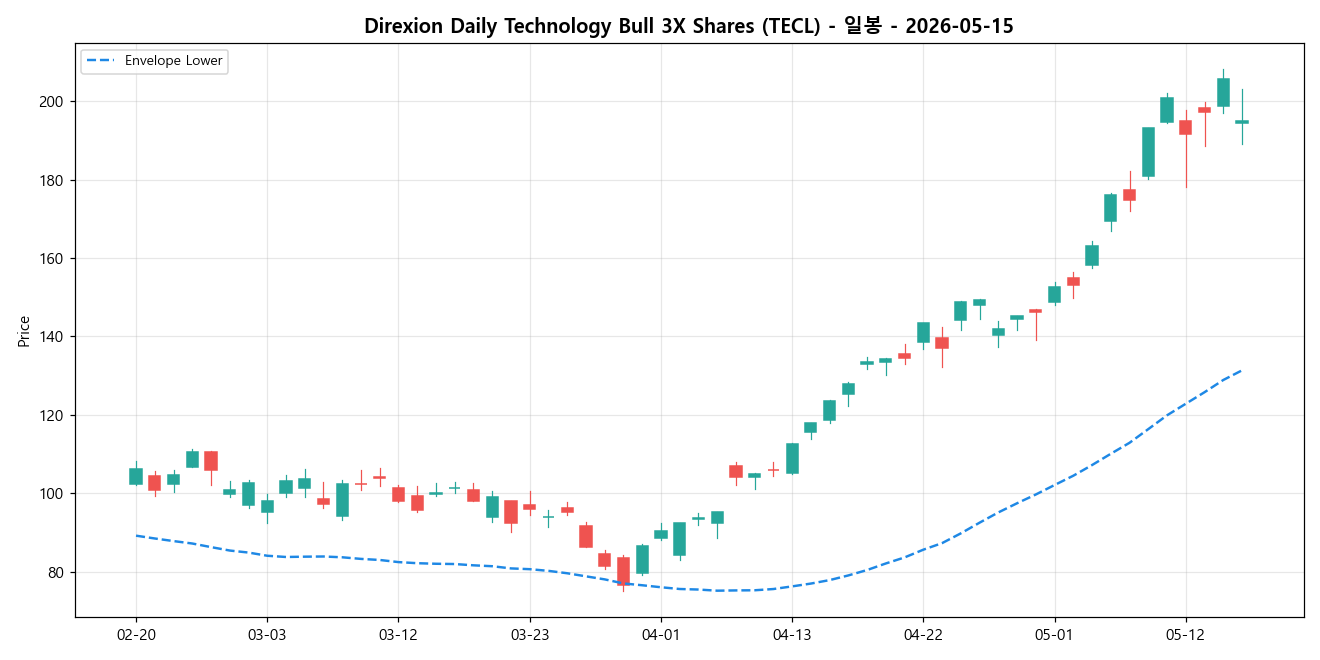The width and height of the screenshot is (1320, 660).
Task: Click the red candlestick at 05-12
Action: click(1185, 127)
